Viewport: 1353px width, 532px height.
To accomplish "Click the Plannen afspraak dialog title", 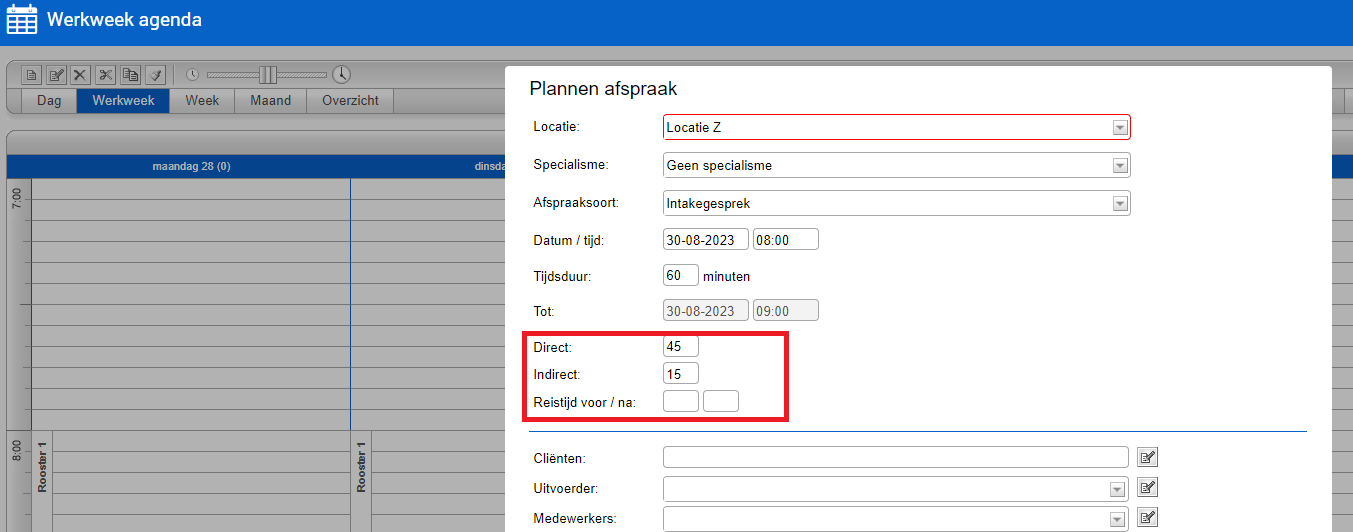I will (603, 89).
